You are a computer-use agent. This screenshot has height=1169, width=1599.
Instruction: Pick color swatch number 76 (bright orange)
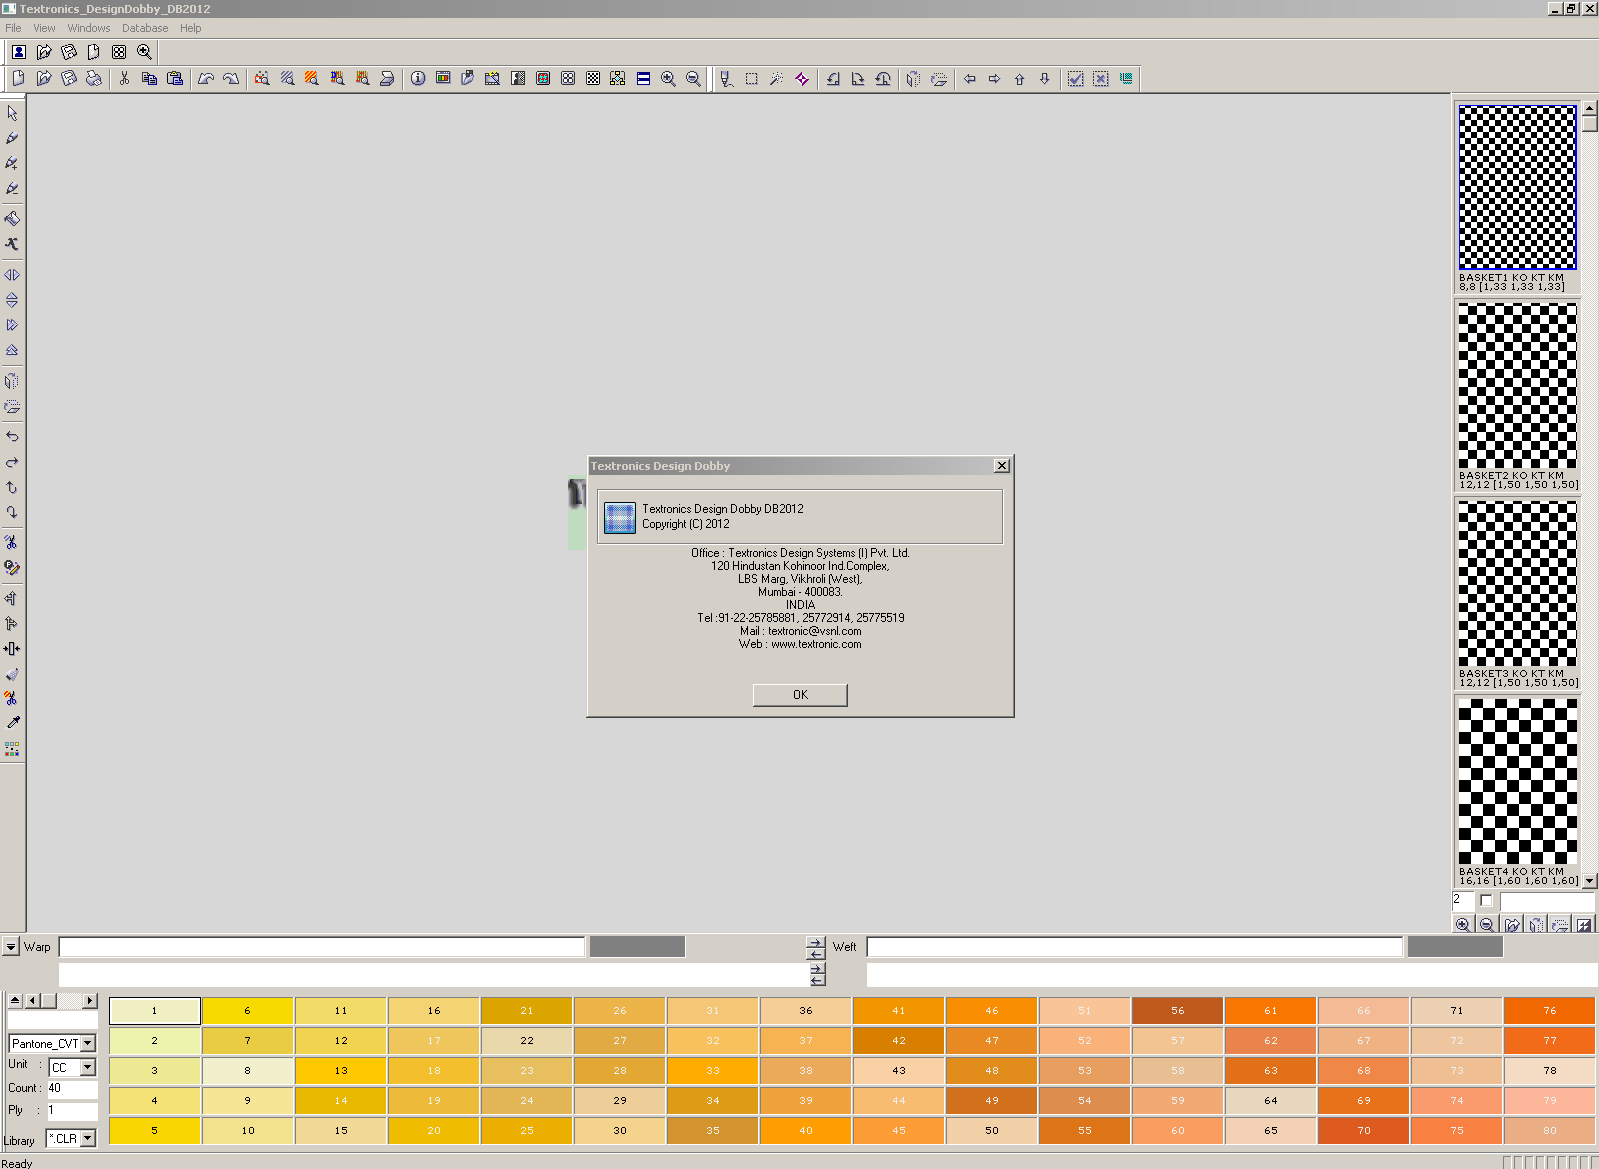point(1549,1011)
